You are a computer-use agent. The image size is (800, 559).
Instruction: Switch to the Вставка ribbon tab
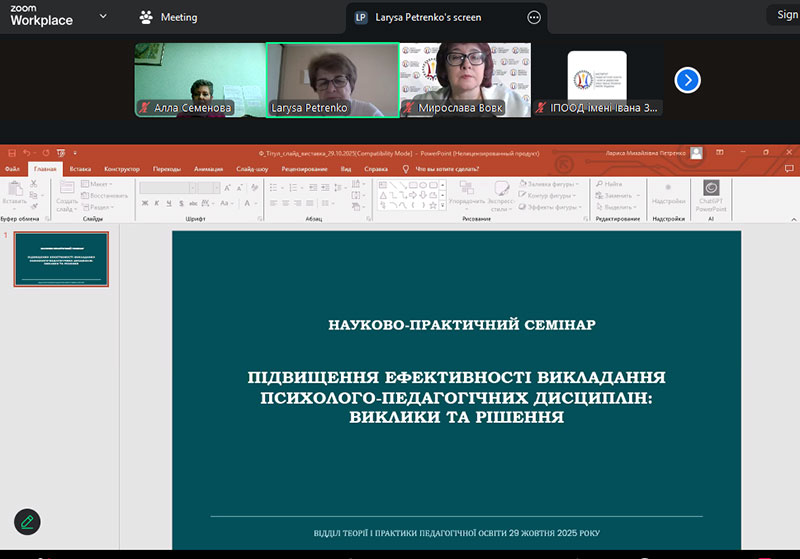click(x=80, y=169)
